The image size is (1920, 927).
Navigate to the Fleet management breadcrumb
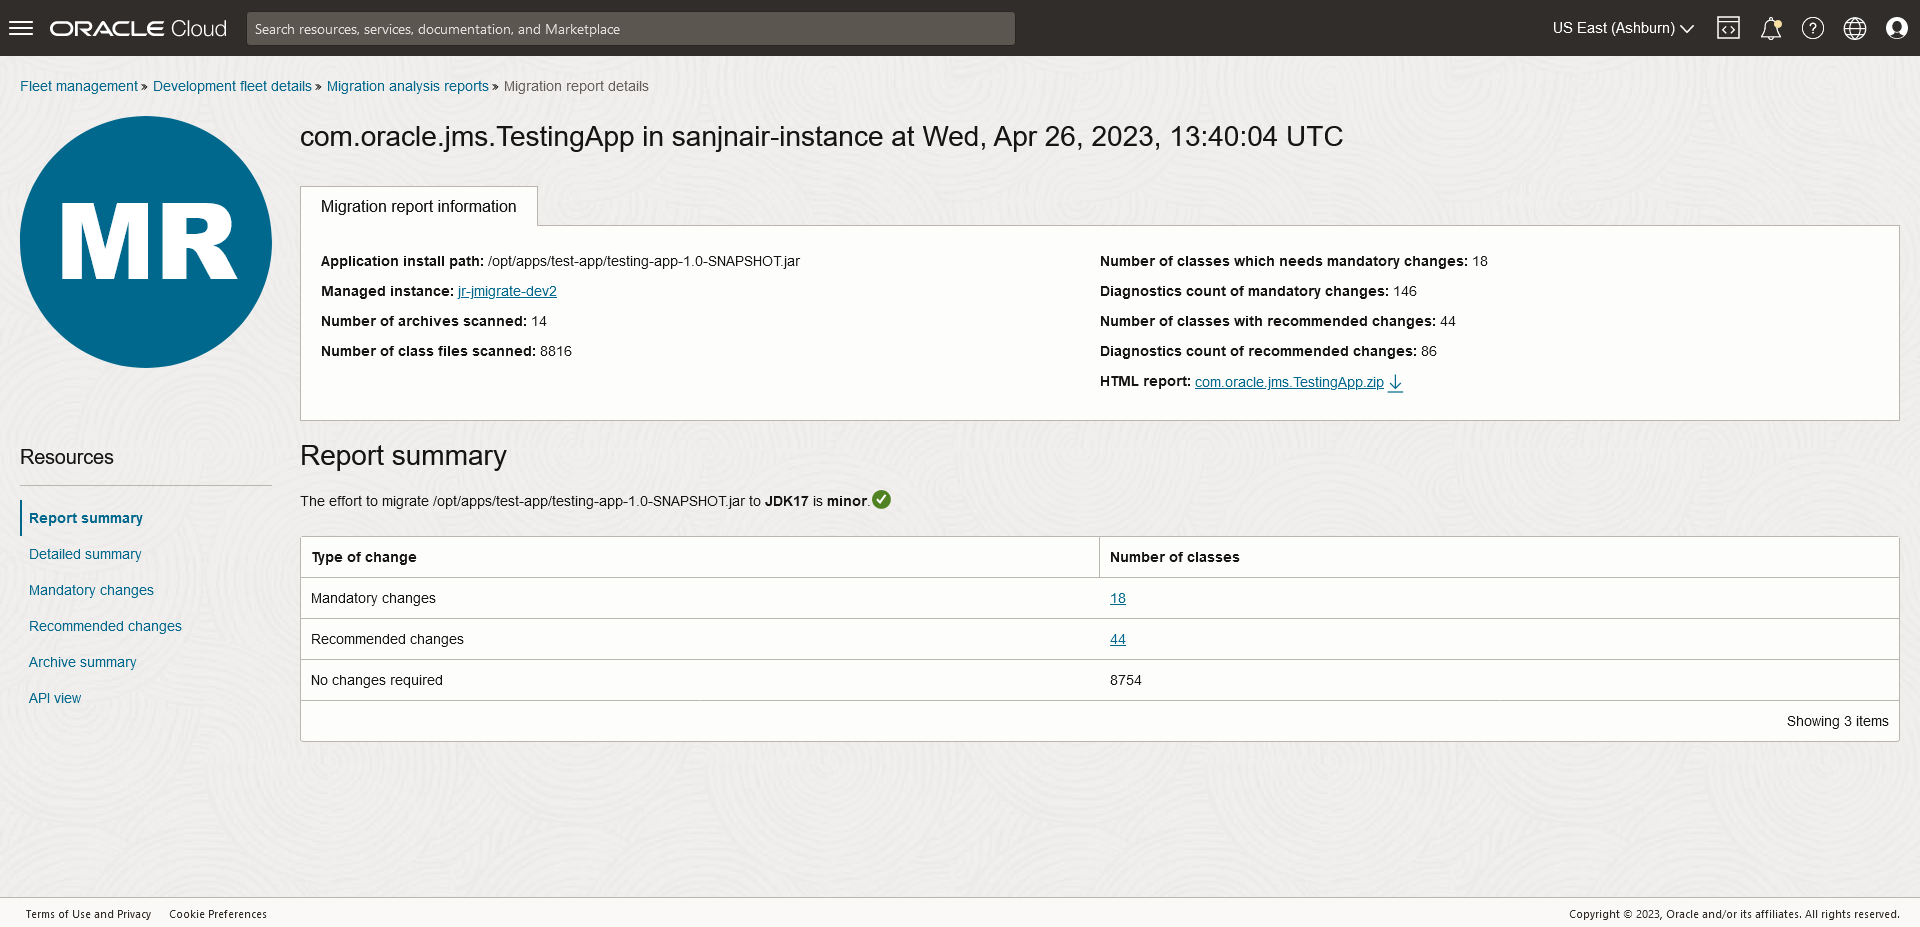(x=78, y=86)
